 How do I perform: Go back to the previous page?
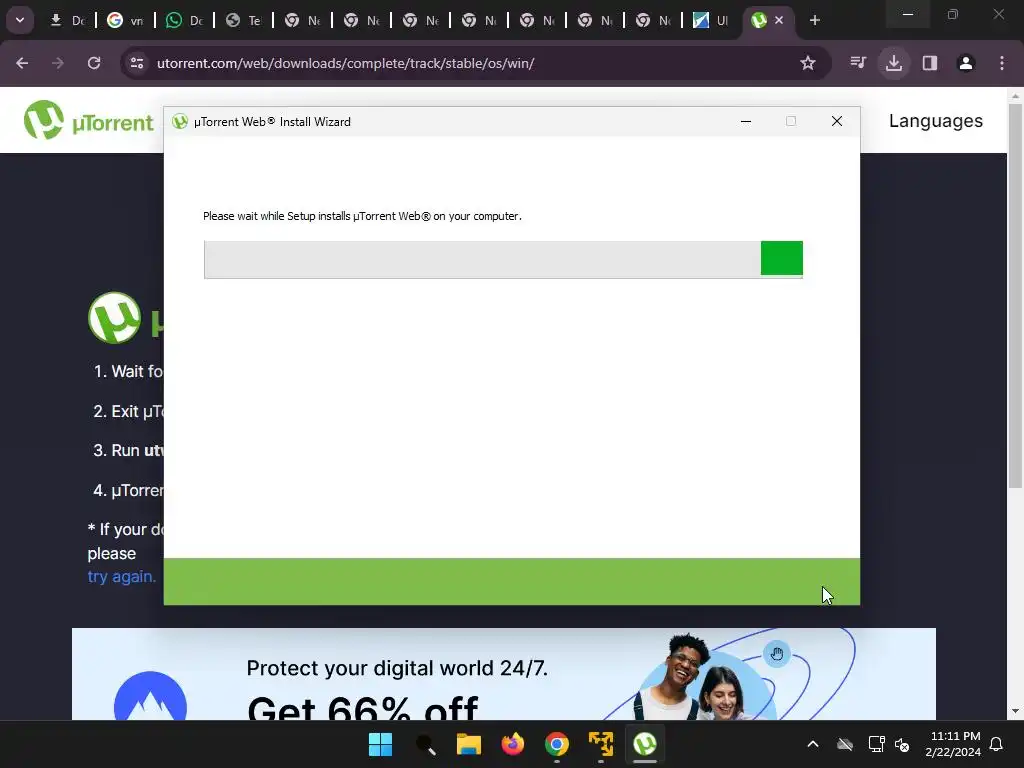tap(22, 63)
